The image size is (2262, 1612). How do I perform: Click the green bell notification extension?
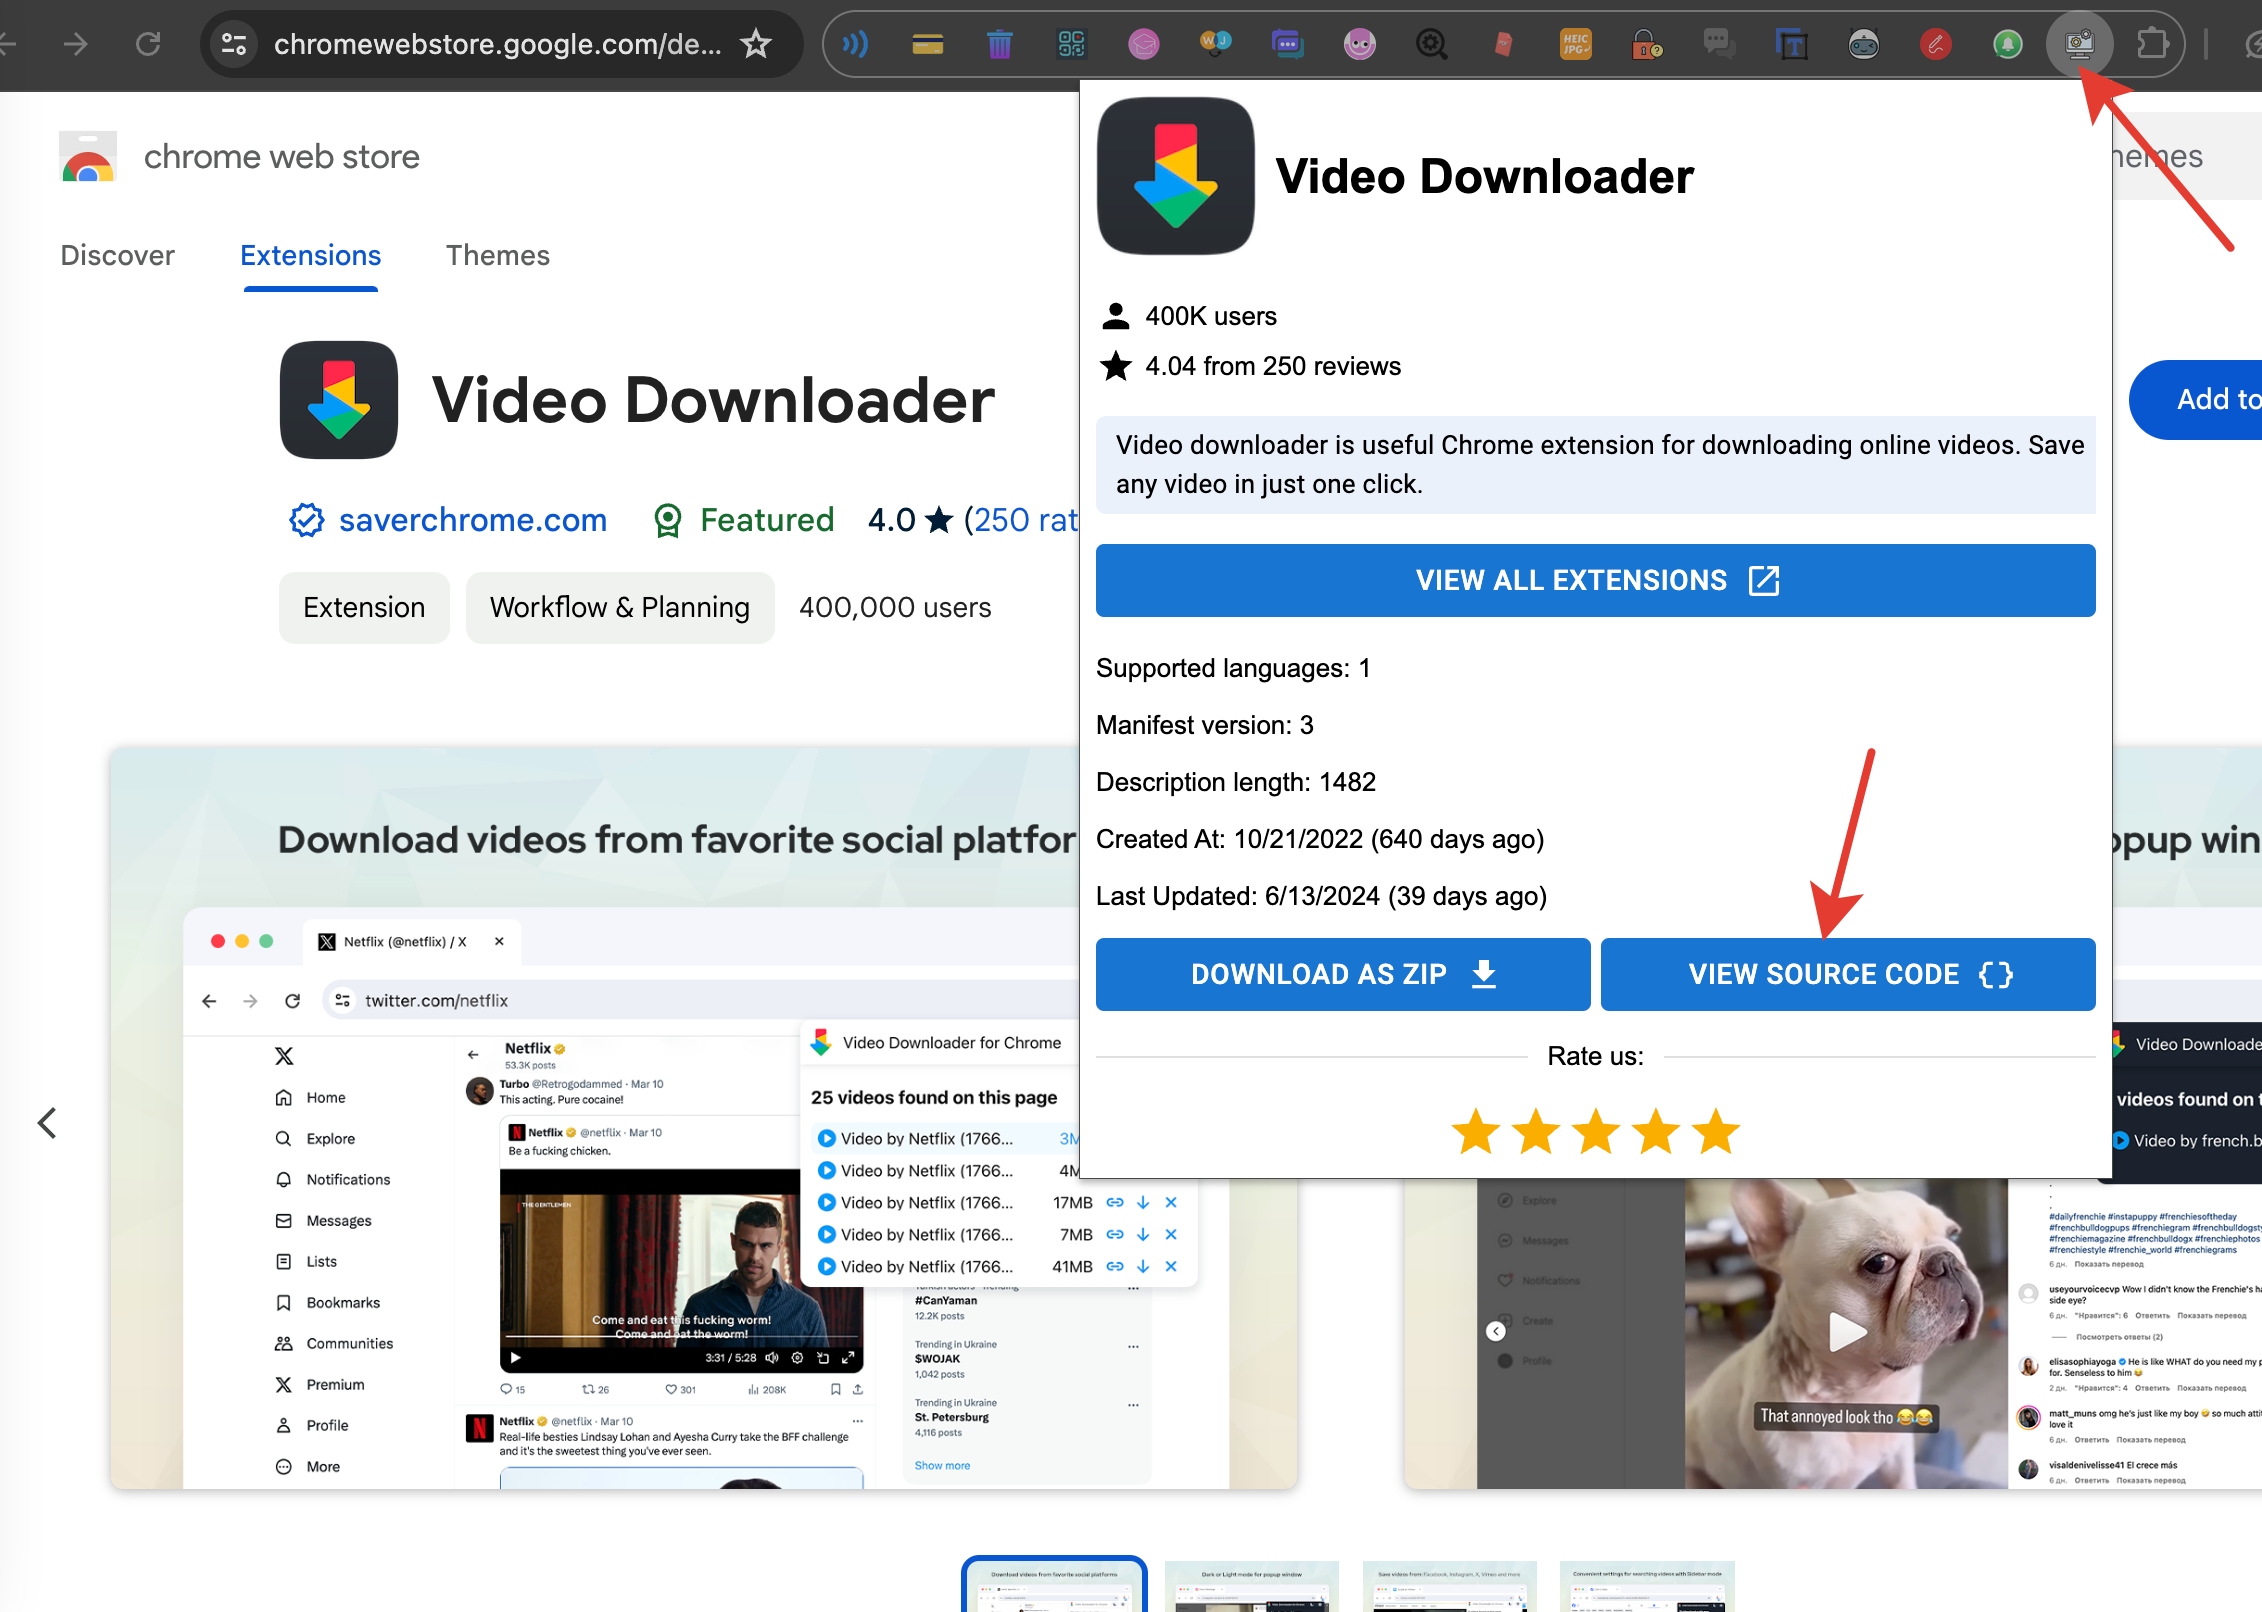click(x=2007, y=44)
